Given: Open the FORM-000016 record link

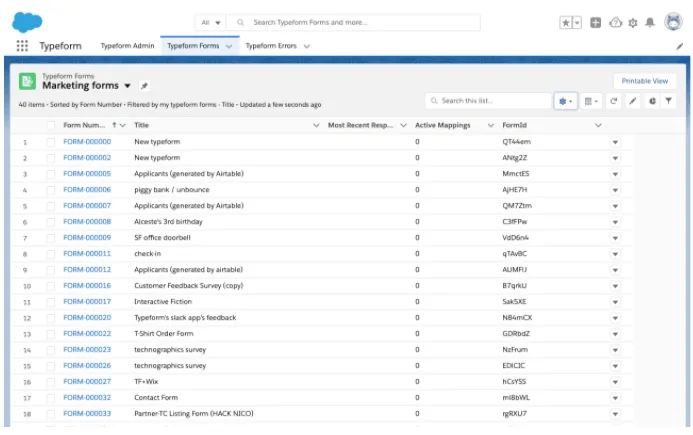Looking at the screenshot, I should pos(87,286).
